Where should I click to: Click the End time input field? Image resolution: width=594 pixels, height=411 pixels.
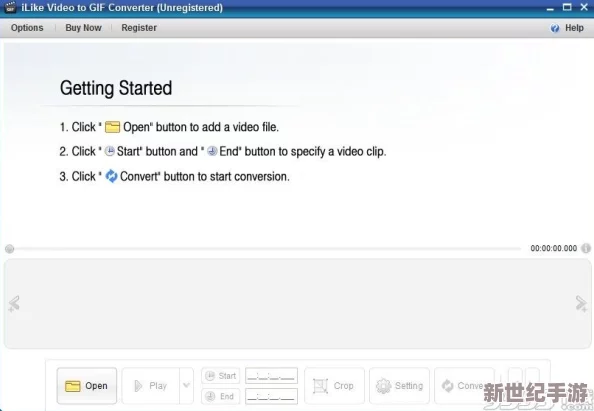(x=271, y=396)
